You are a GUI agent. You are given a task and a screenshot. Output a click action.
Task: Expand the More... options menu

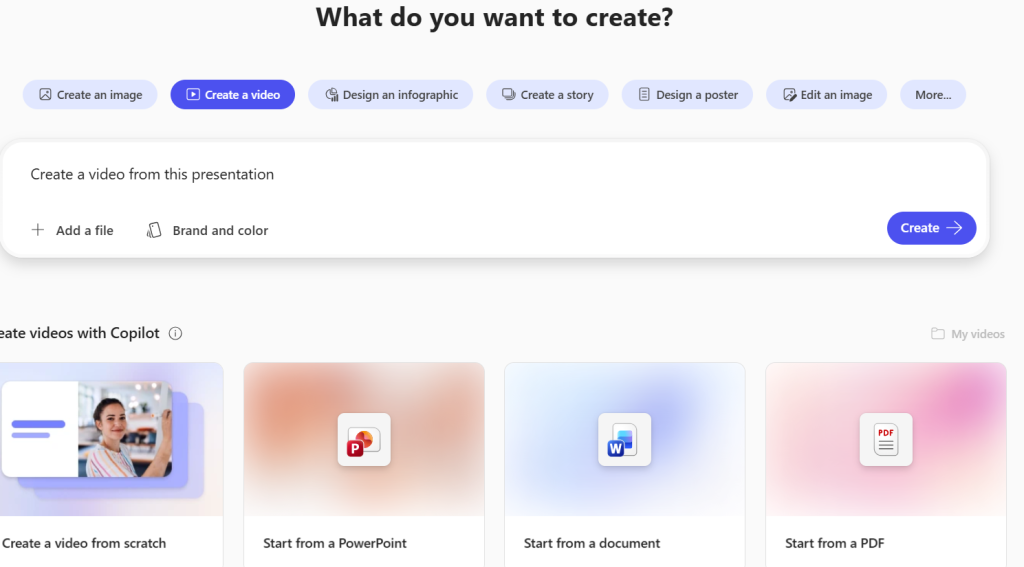(933, 95)
